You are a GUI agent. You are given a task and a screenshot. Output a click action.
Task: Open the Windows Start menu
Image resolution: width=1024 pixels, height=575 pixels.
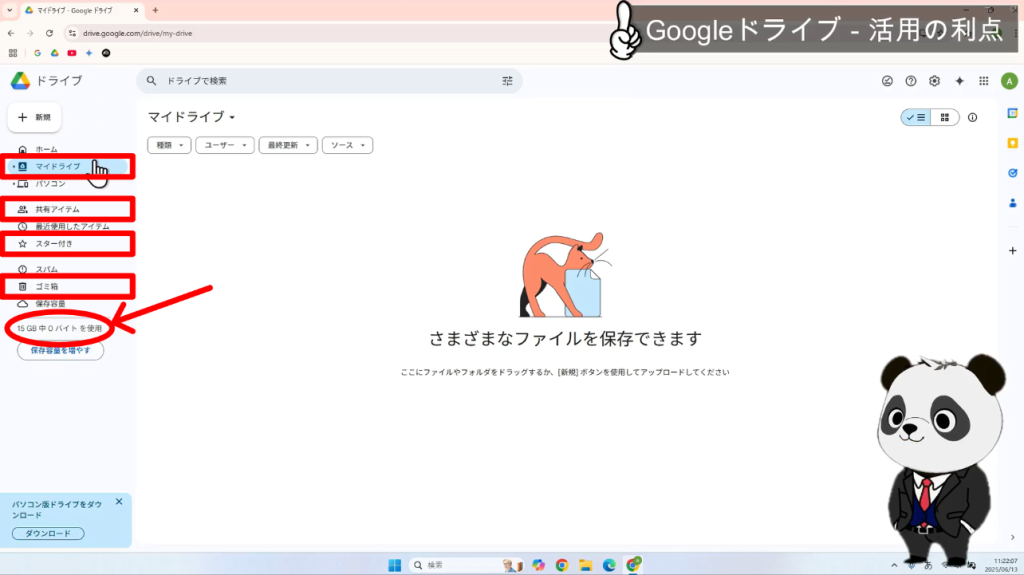(394, 565)
